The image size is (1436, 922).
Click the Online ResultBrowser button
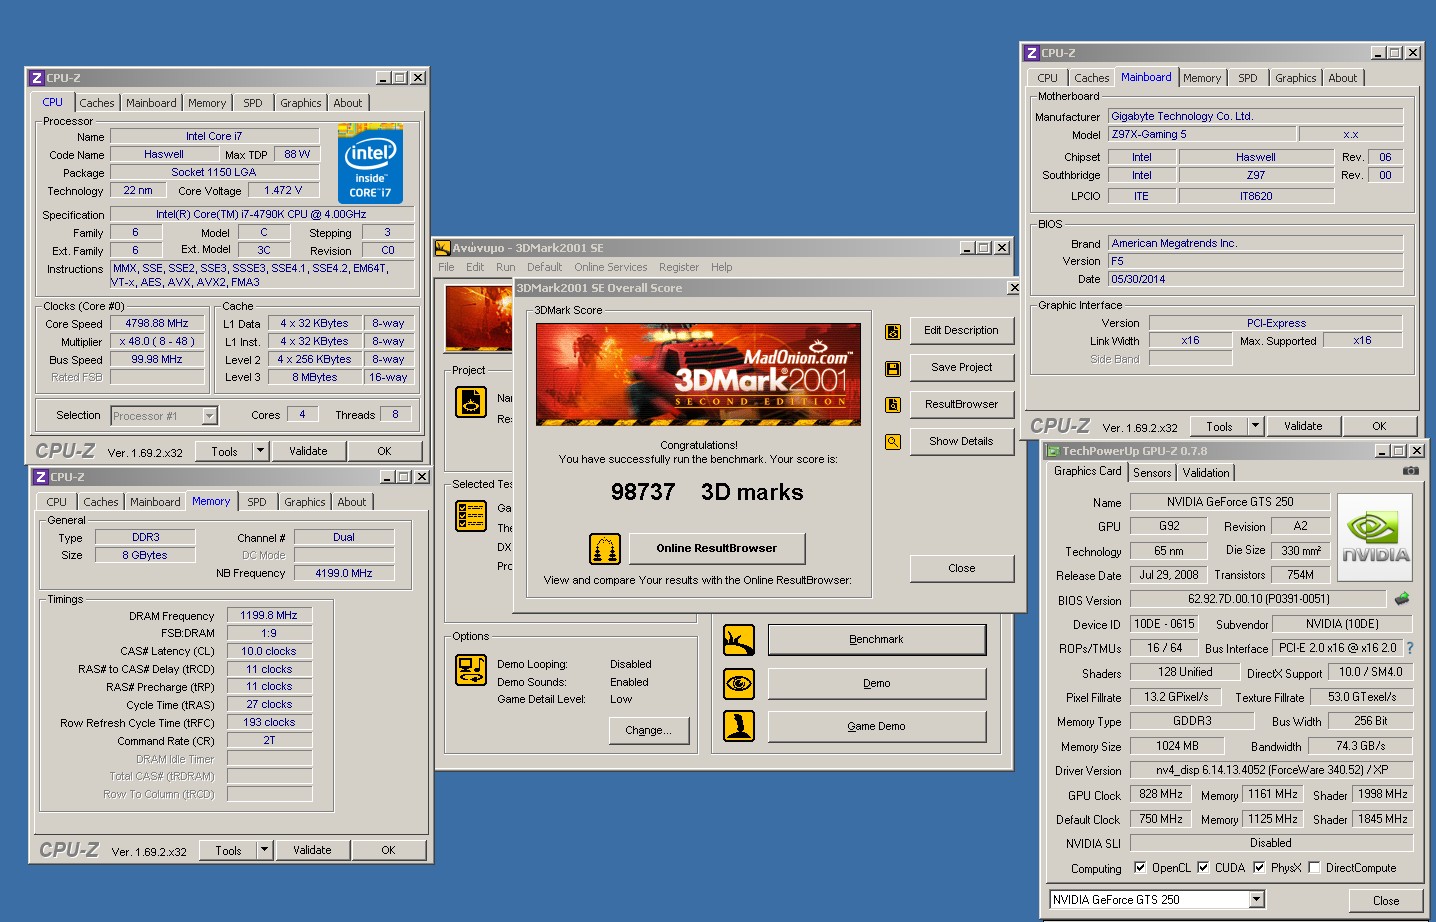(x=716, y=548)
